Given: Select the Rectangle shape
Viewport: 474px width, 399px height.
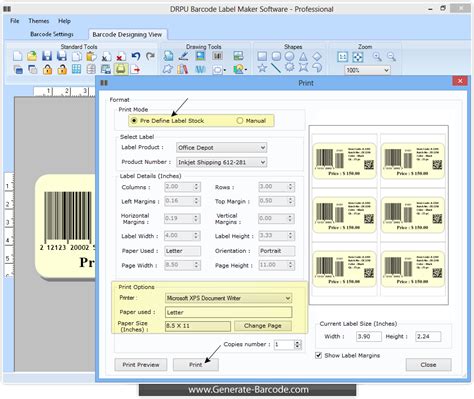Looking at the screenshot, I should point(262,56).
